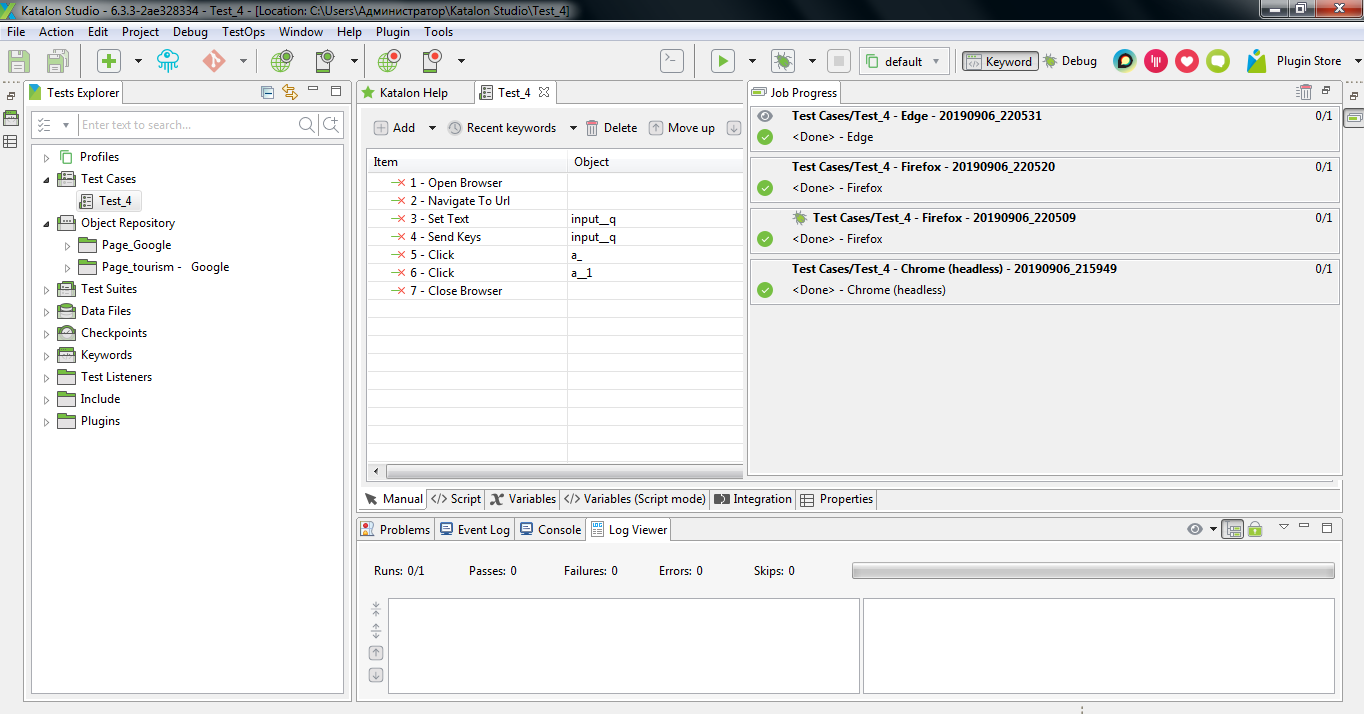
Task: Click the Save floppy disk icon
Action: point(19,61)
